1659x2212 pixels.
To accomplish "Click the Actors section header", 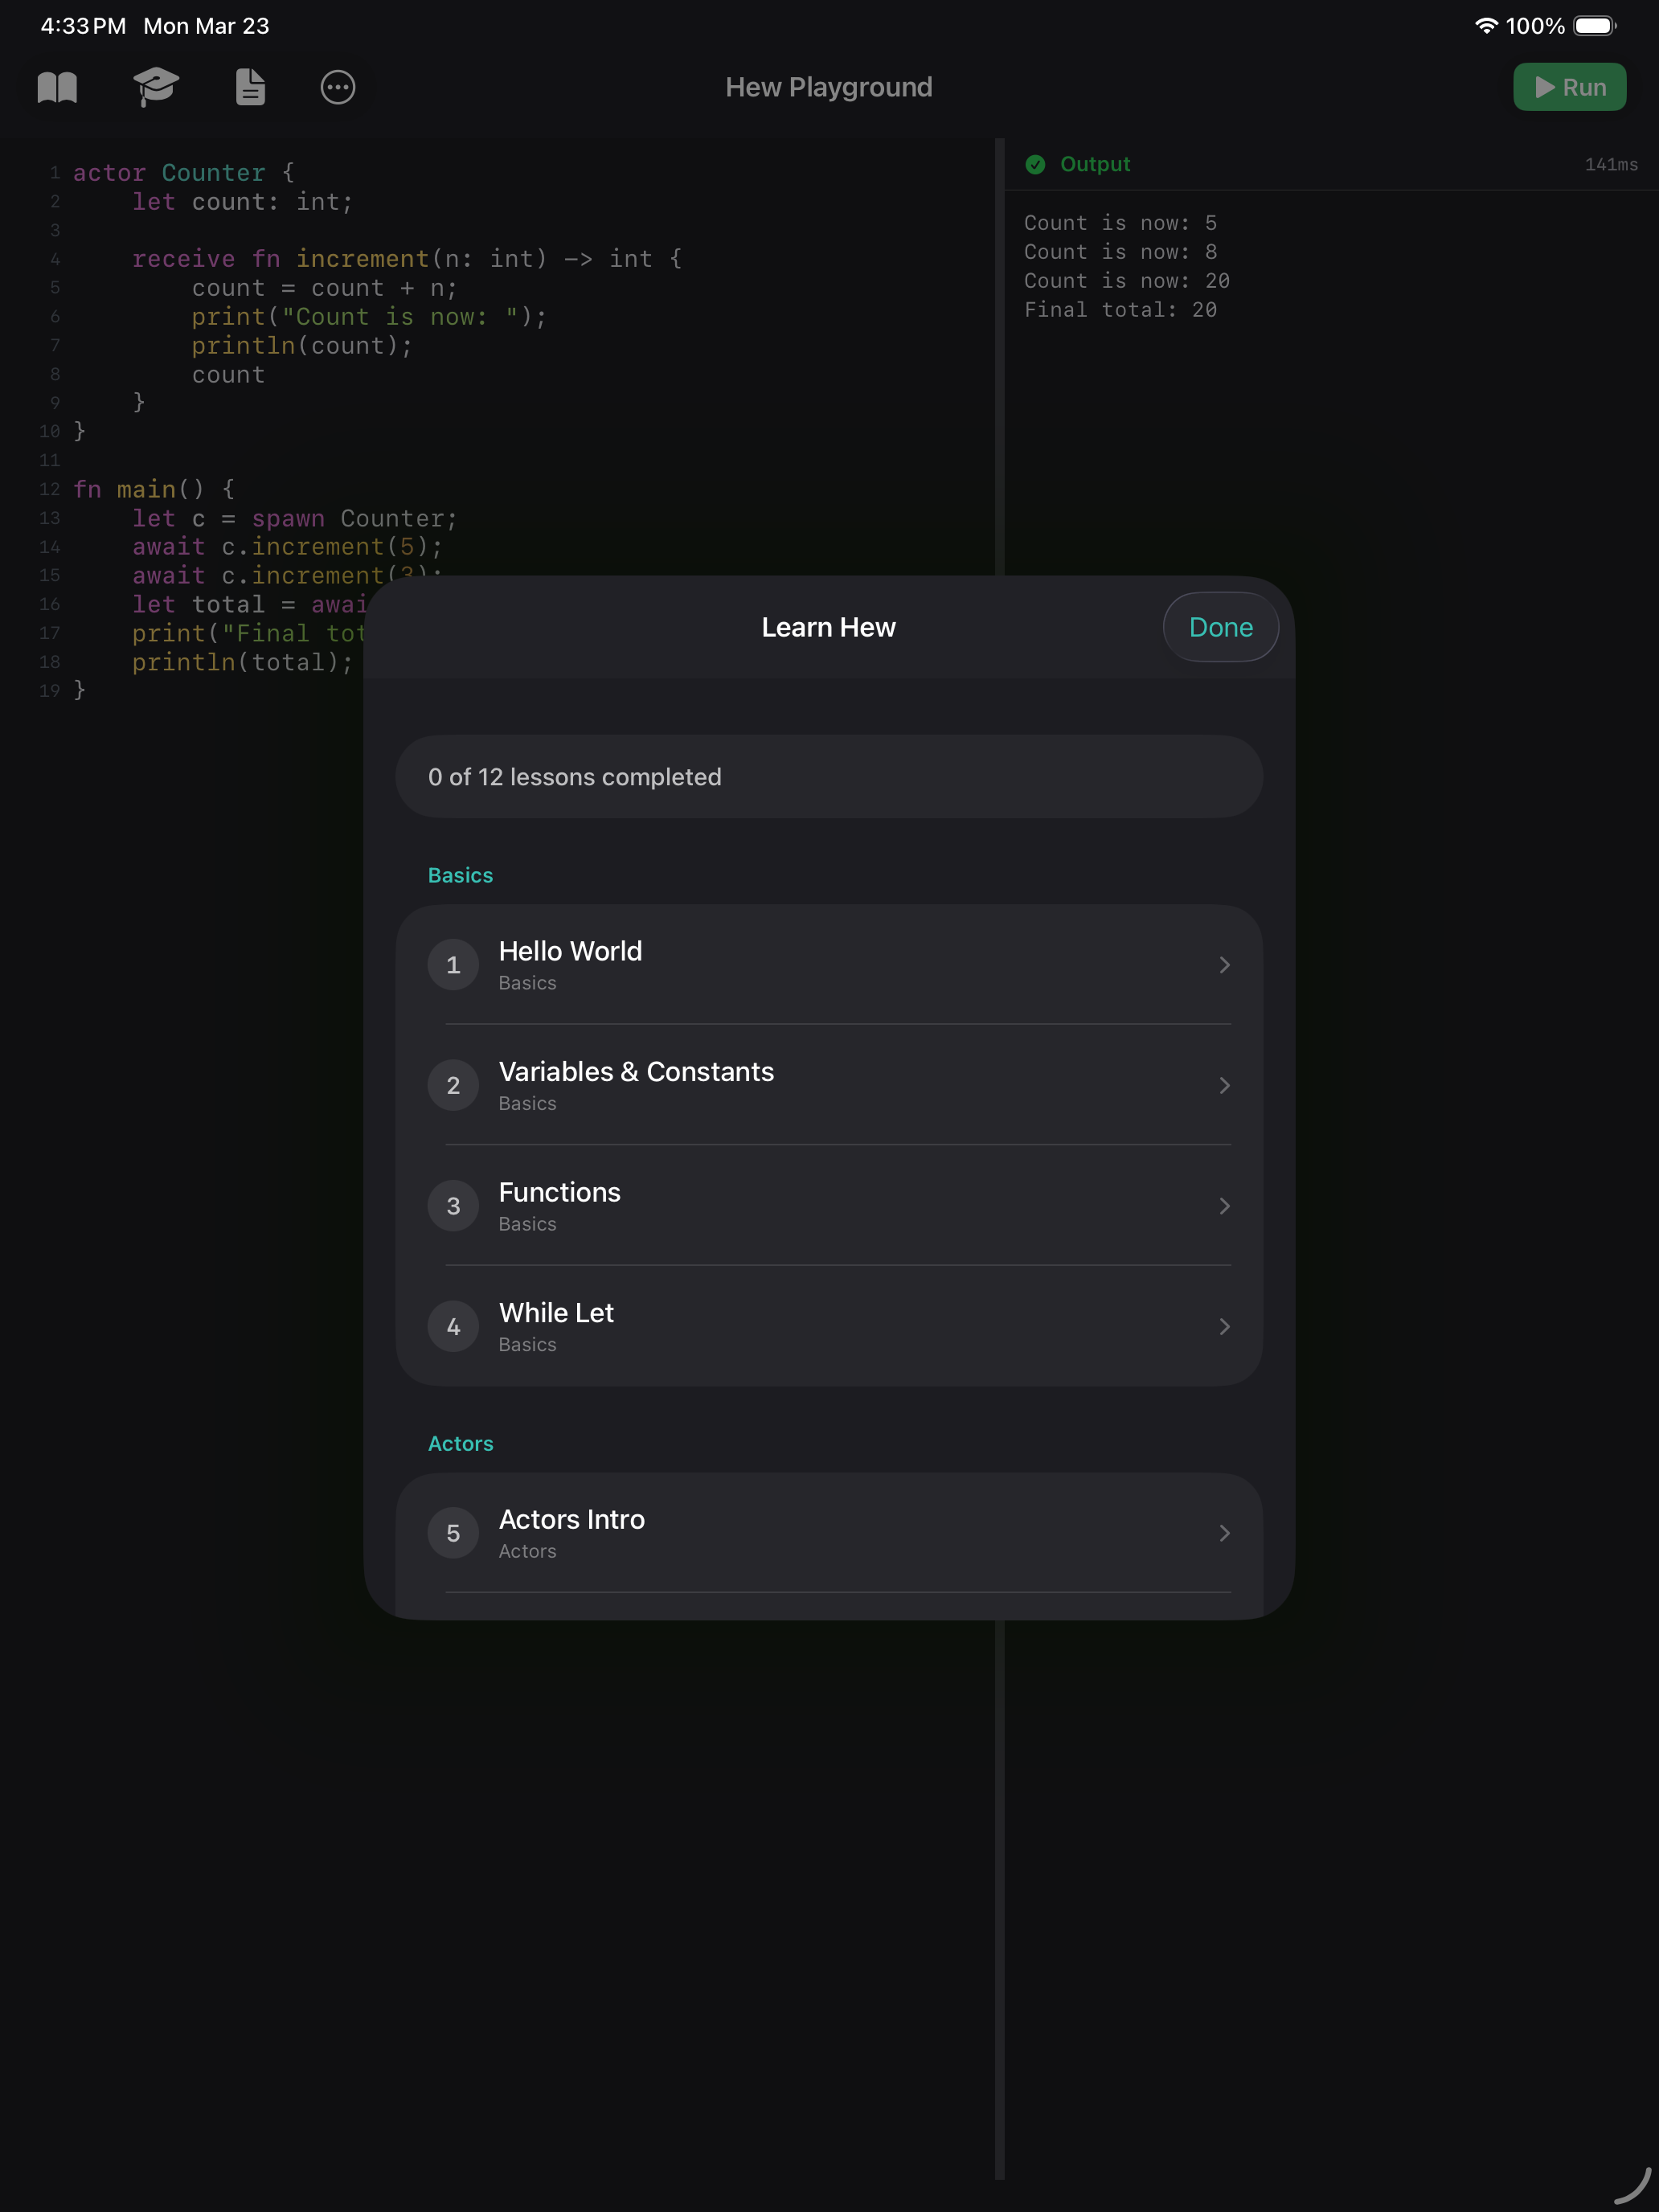I will 460,1443.
